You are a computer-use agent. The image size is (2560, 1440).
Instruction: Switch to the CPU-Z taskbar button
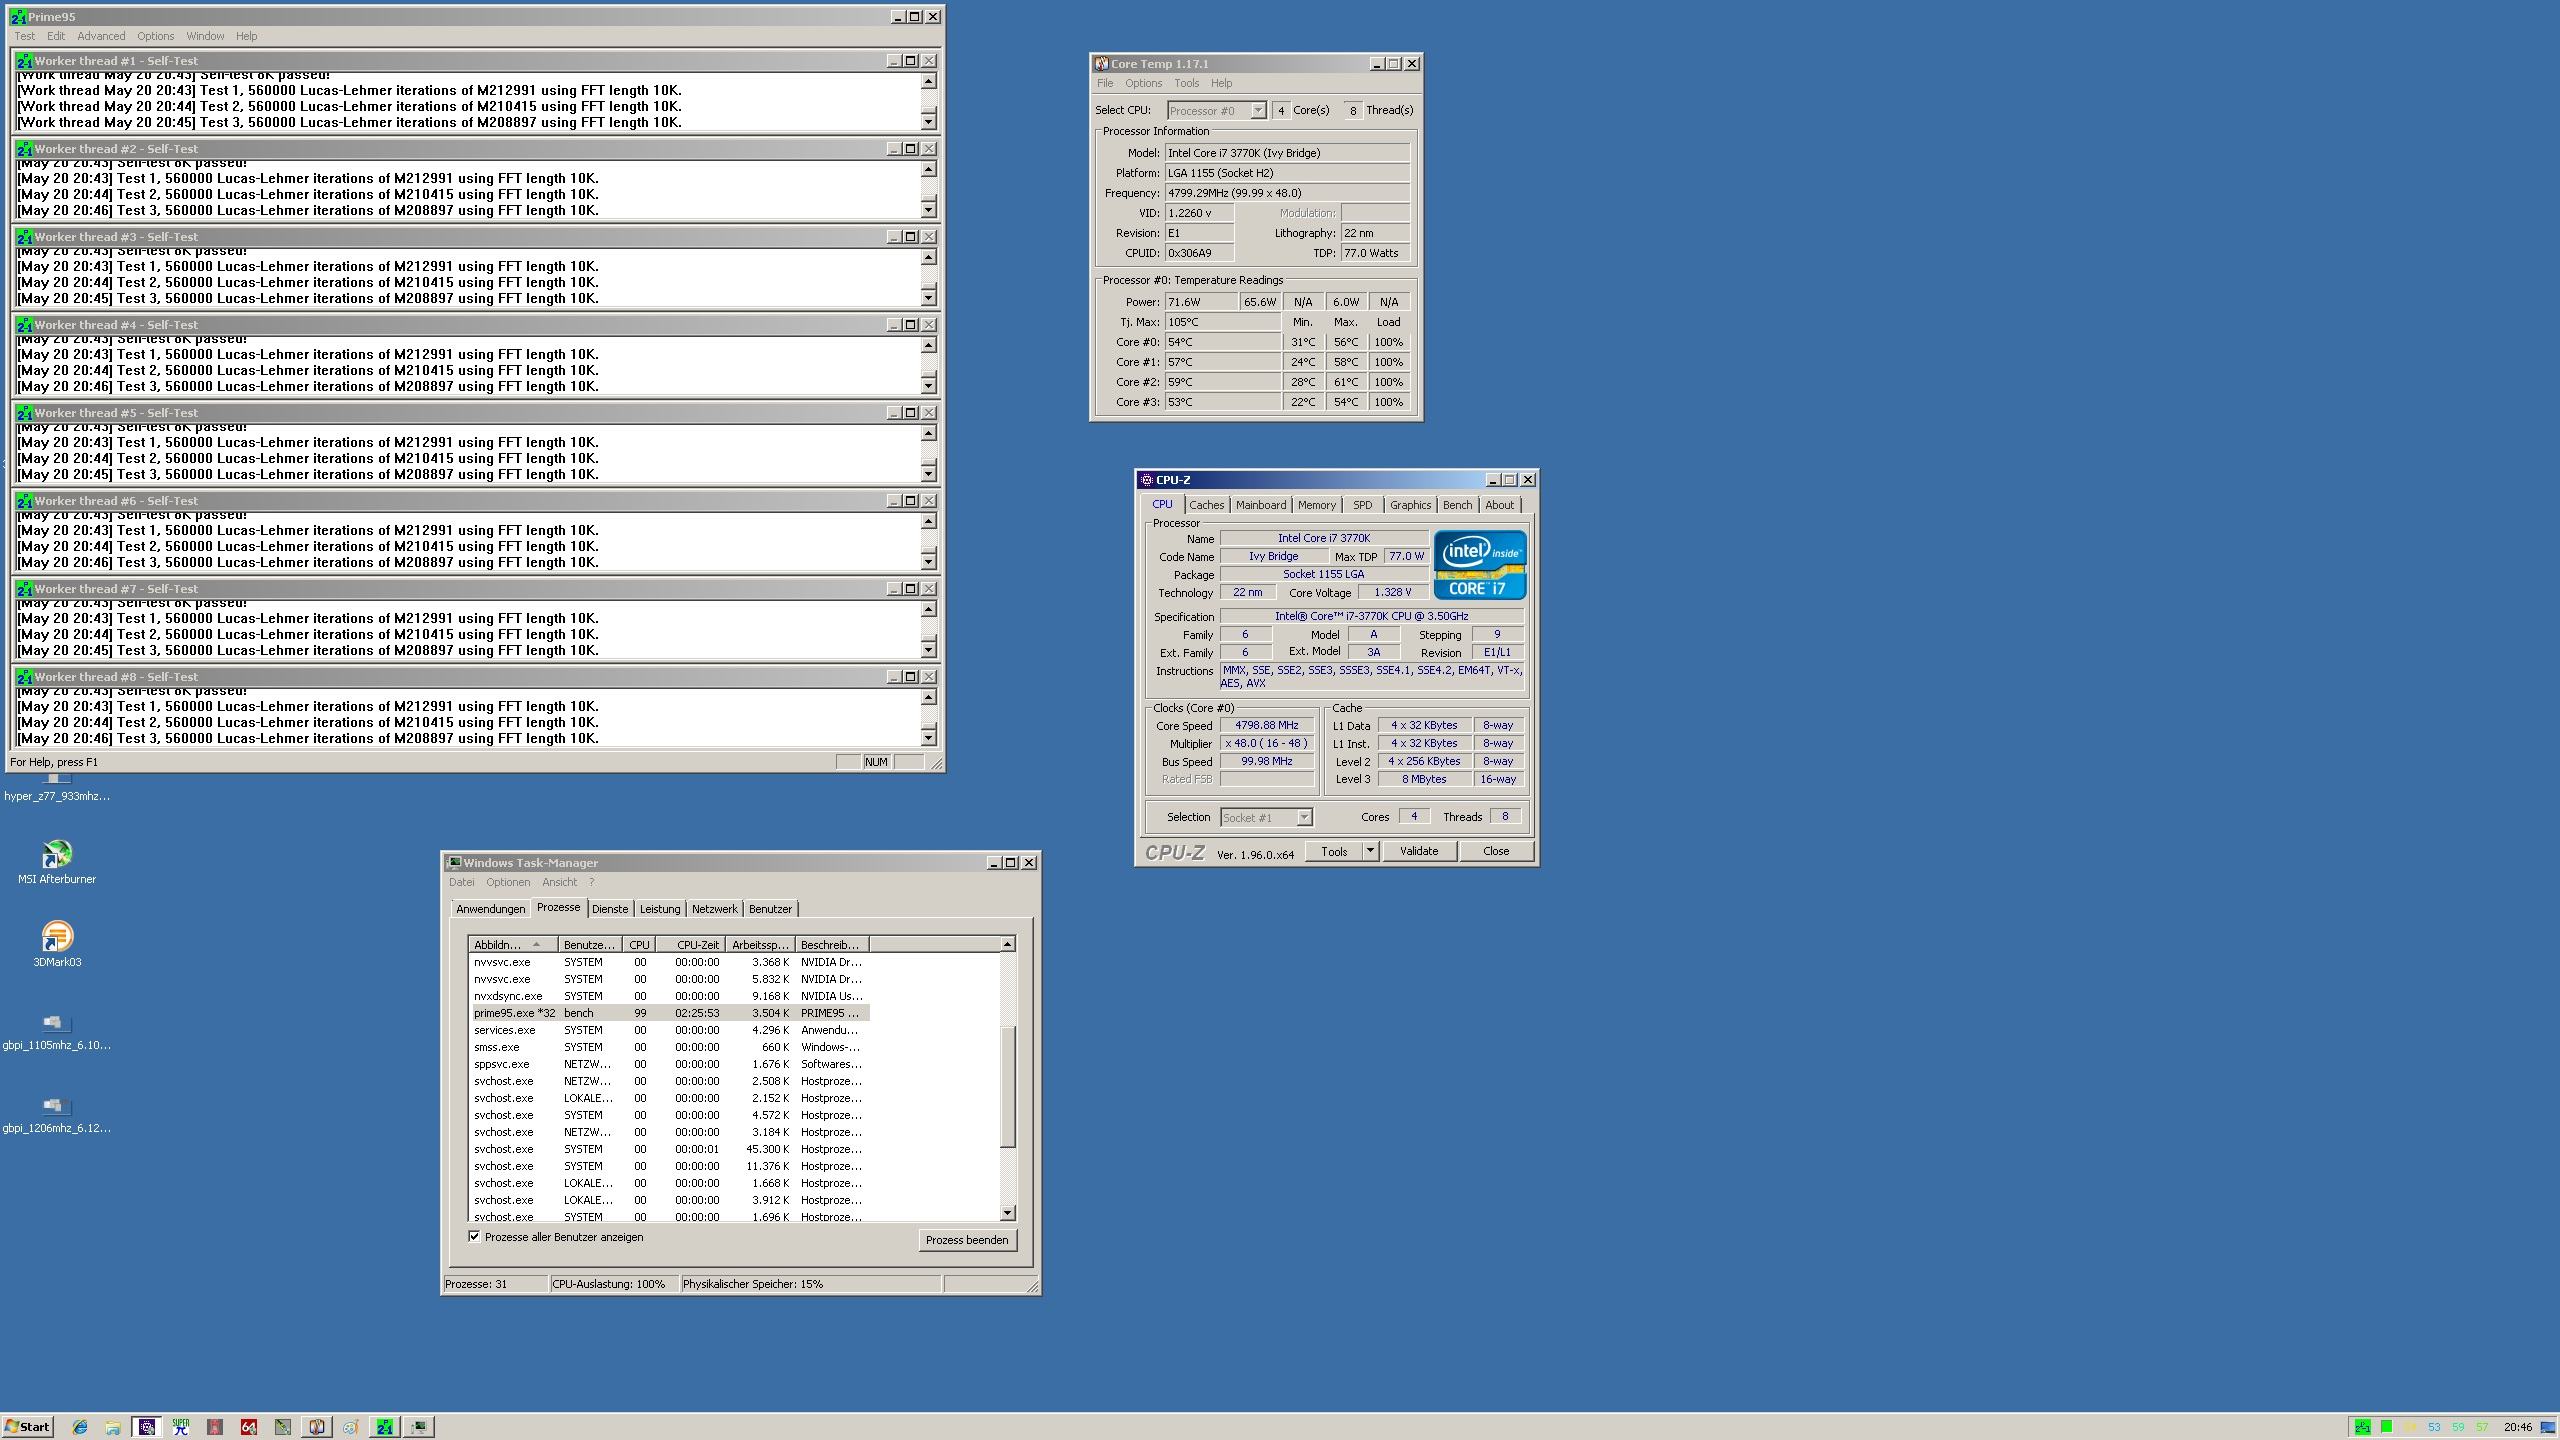click(147, 1427)
